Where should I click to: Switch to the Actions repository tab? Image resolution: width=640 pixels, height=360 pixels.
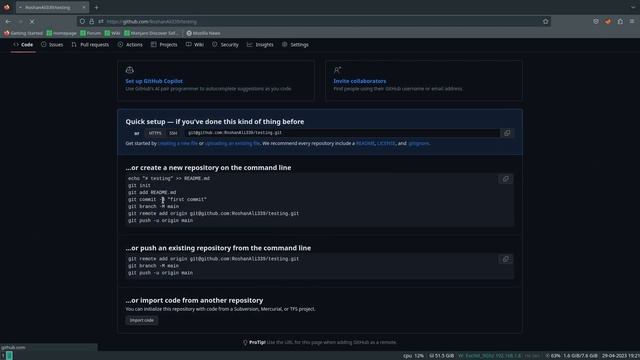point(130,44)
